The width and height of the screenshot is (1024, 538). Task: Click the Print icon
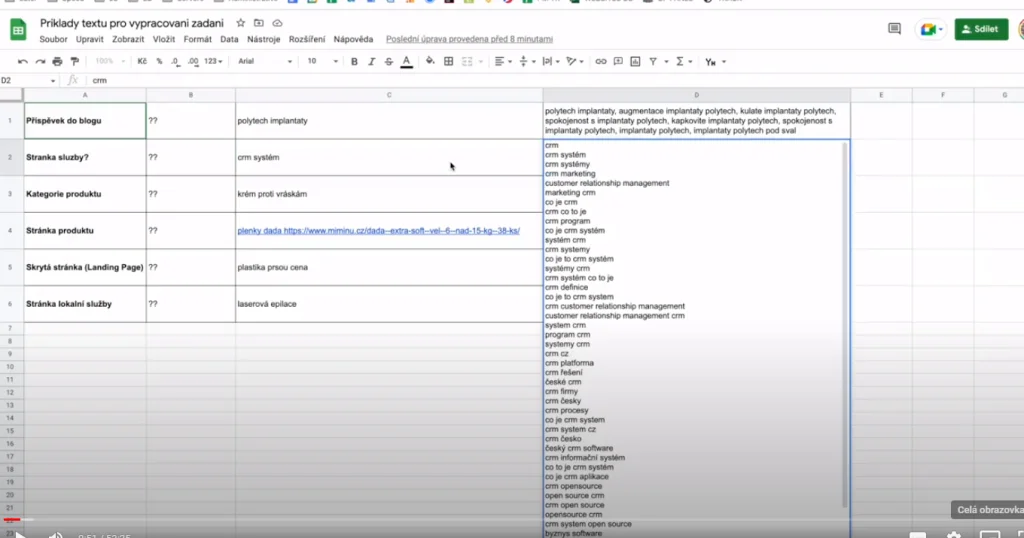pyautogui.click(x=58, y=62)
